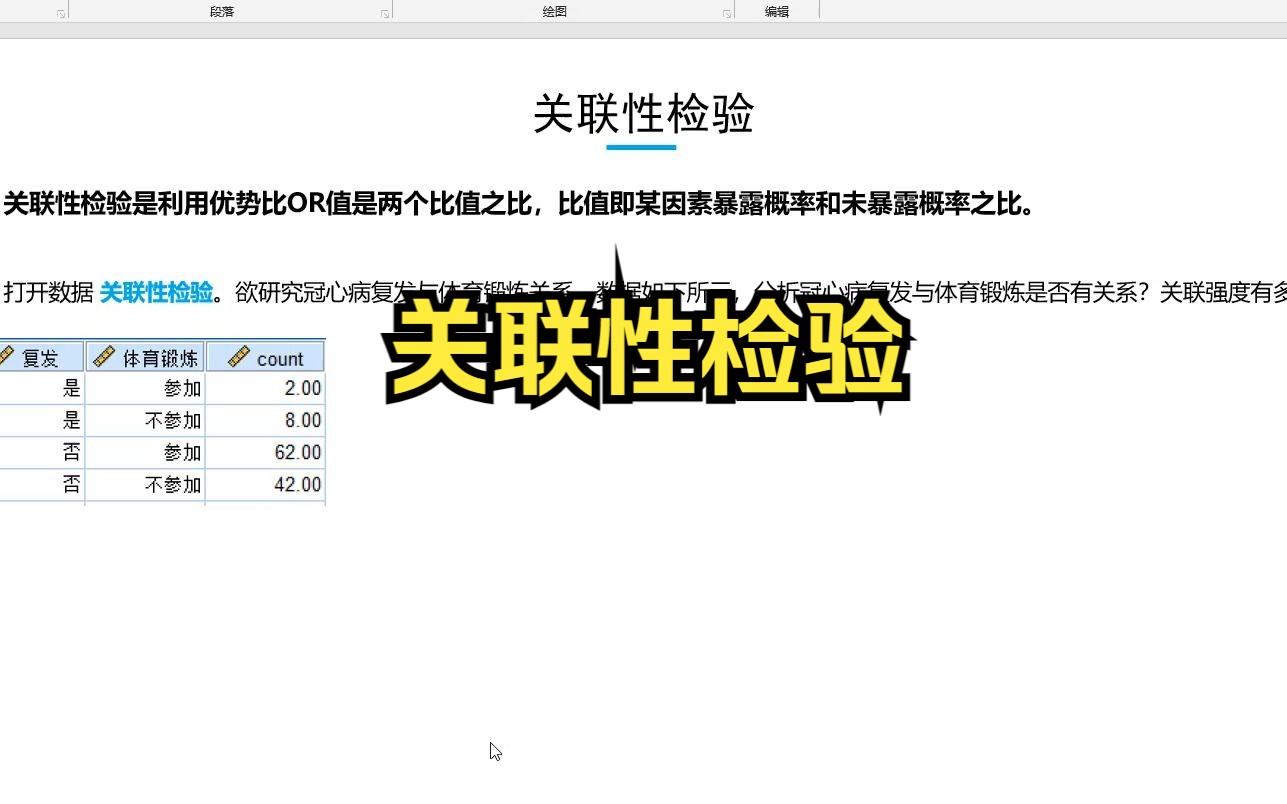Image resolution: width=1287 pixels, height=804 pixels.
Task: Click the thin black 关联性检验 page heading
Action: (x=643, y=114)
